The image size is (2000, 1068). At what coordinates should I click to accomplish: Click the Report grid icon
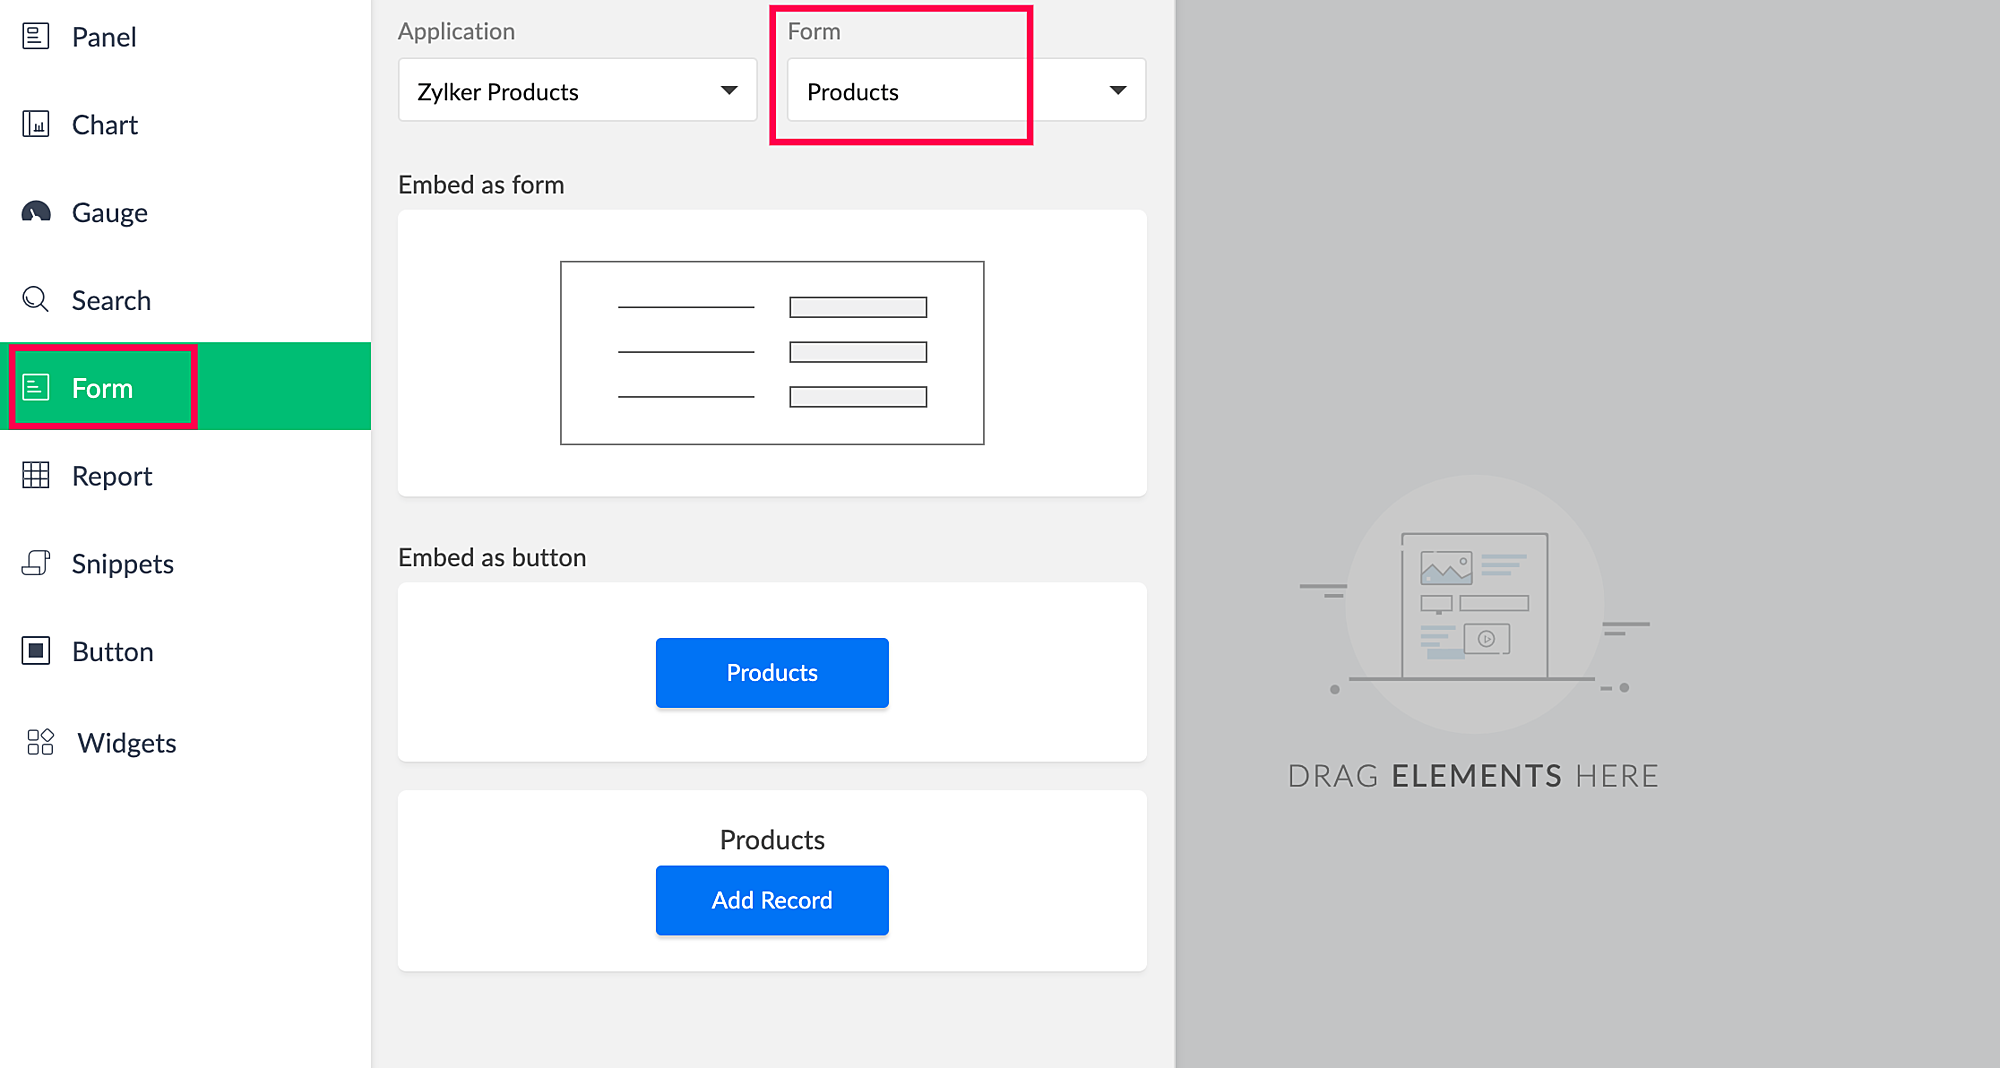tap(36, 475)
